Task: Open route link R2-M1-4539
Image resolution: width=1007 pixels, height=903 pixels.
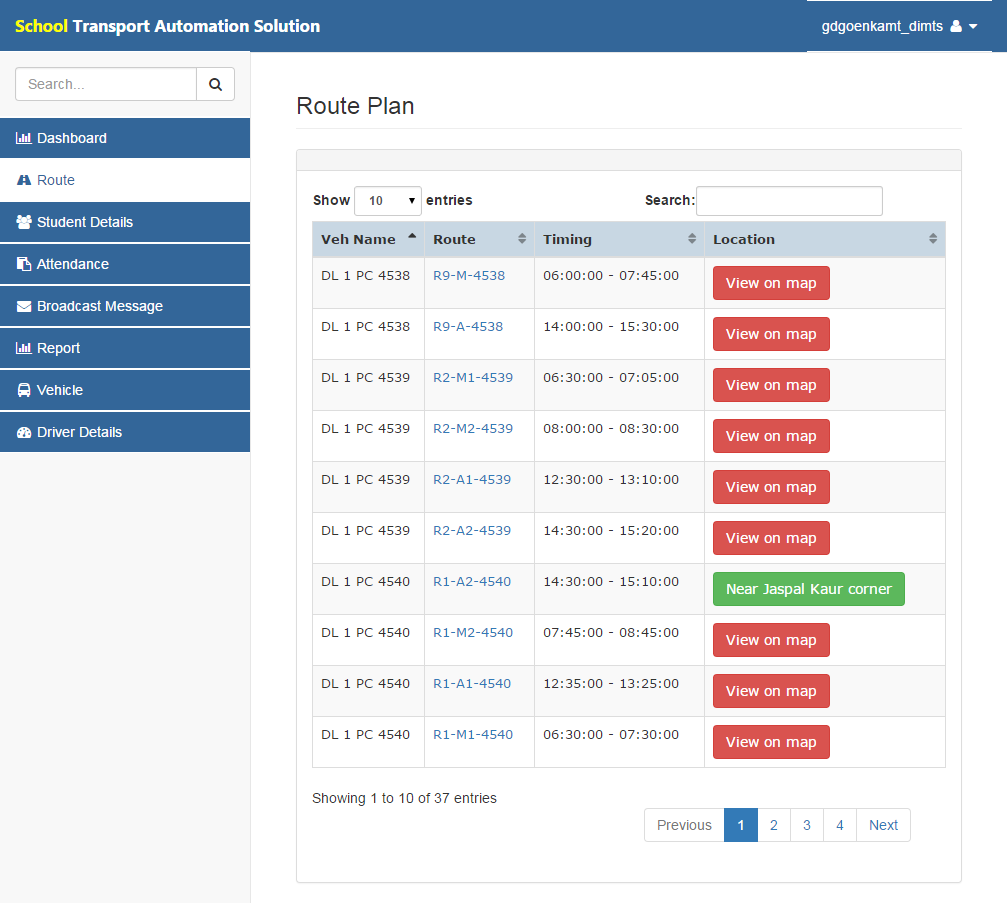Action: click(473, 378)
